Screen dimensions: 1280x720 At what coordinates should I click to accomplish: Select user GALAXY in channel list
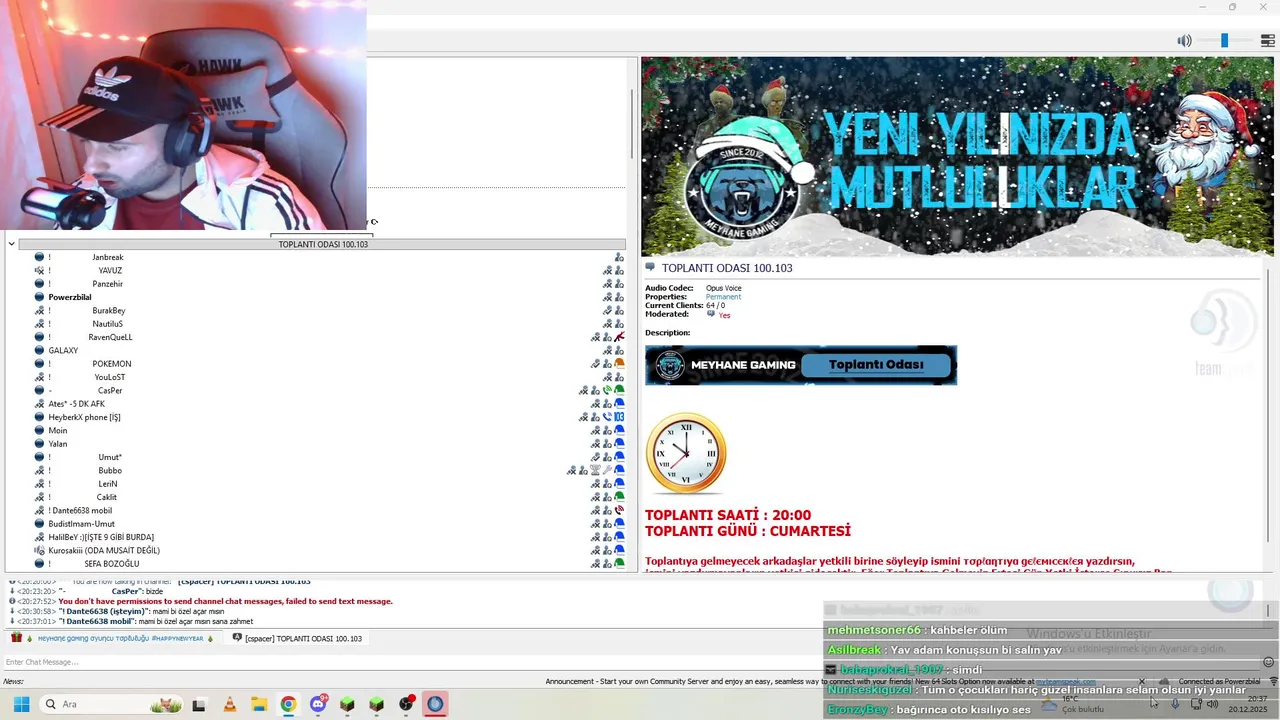tap(63, 350)
